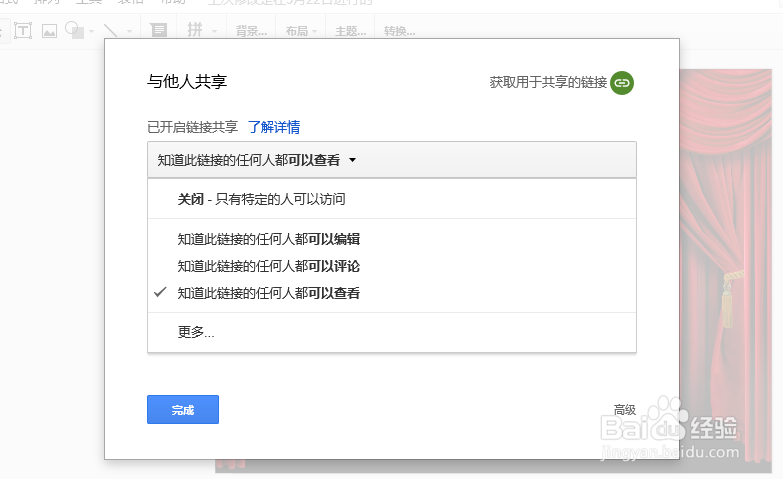This screenshot has width=783, height=479.
Task: Choose anyone with link 可以编辑 option
Action: 392,239
